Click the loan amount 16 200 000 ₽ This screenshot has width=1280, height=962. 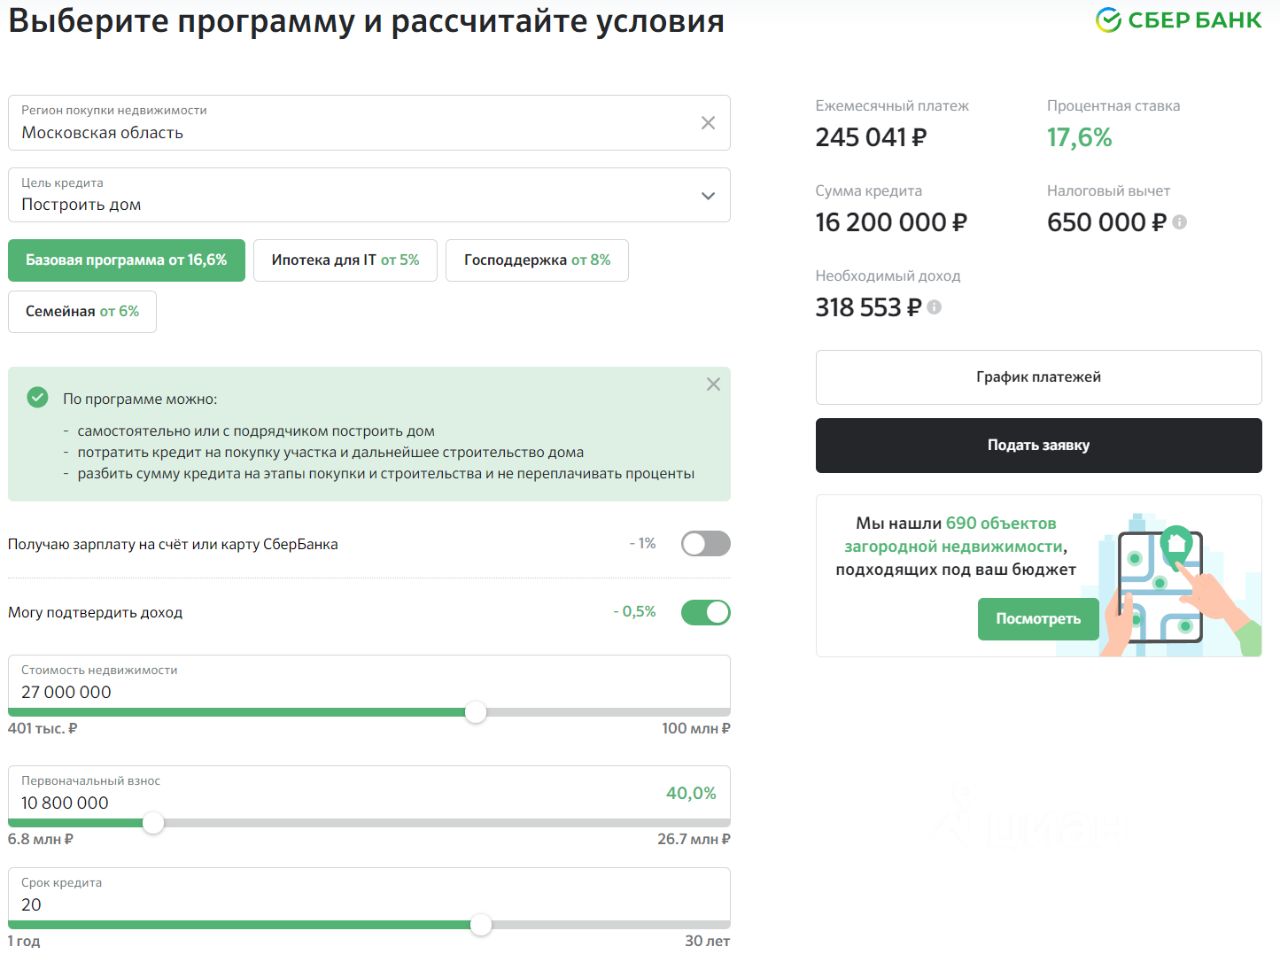click(x=891, y=222)
